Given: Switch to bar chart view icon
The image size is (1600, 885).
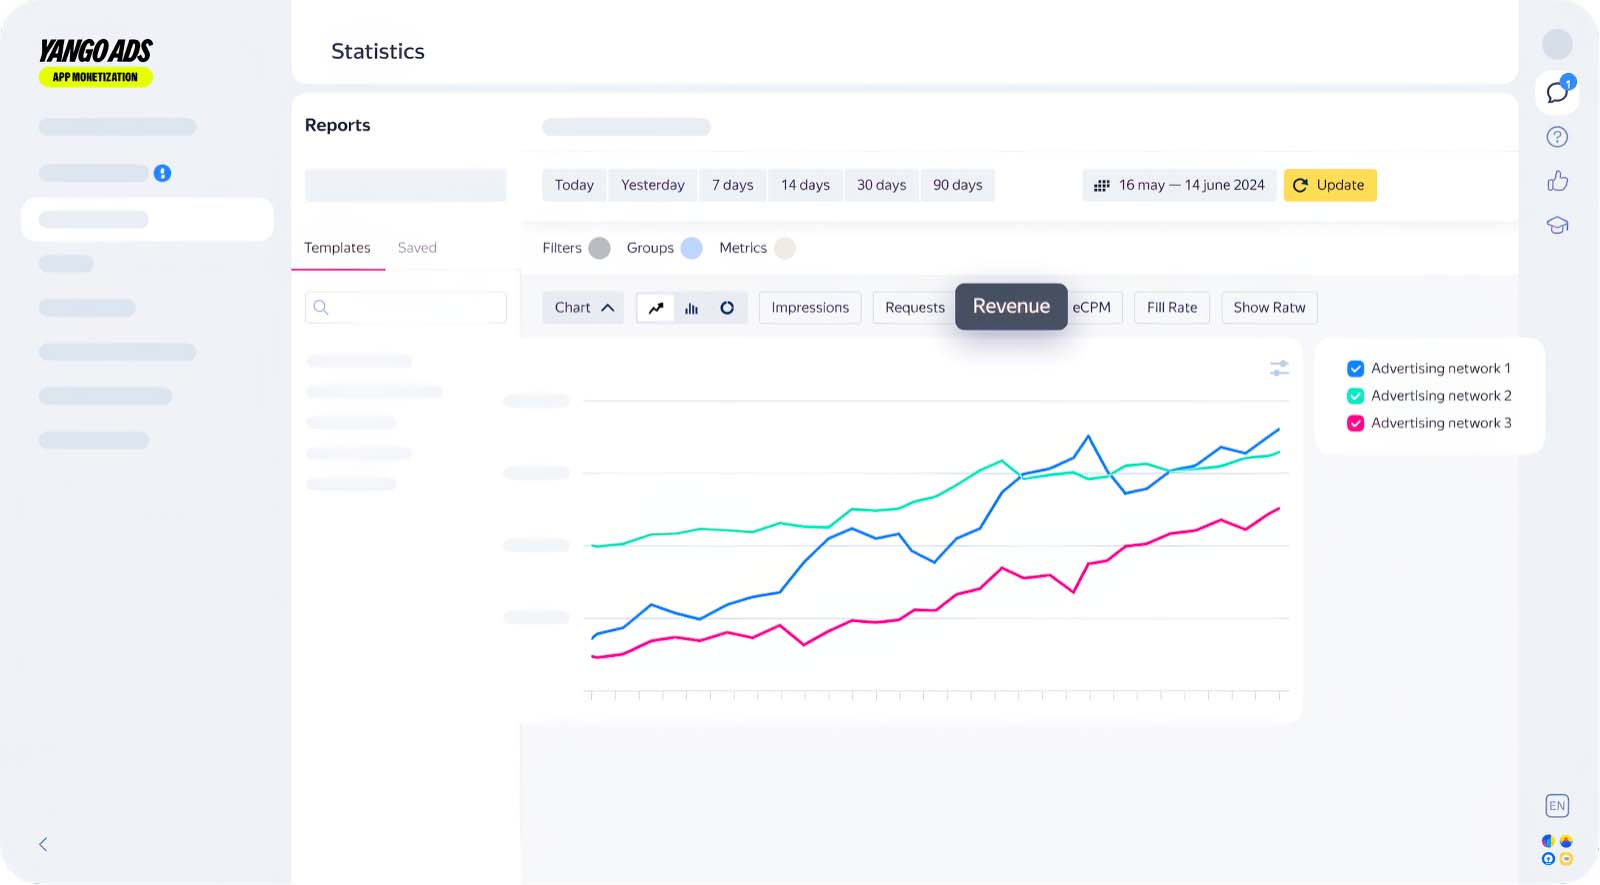Looking at the screenshot, I should click(691, 308).
